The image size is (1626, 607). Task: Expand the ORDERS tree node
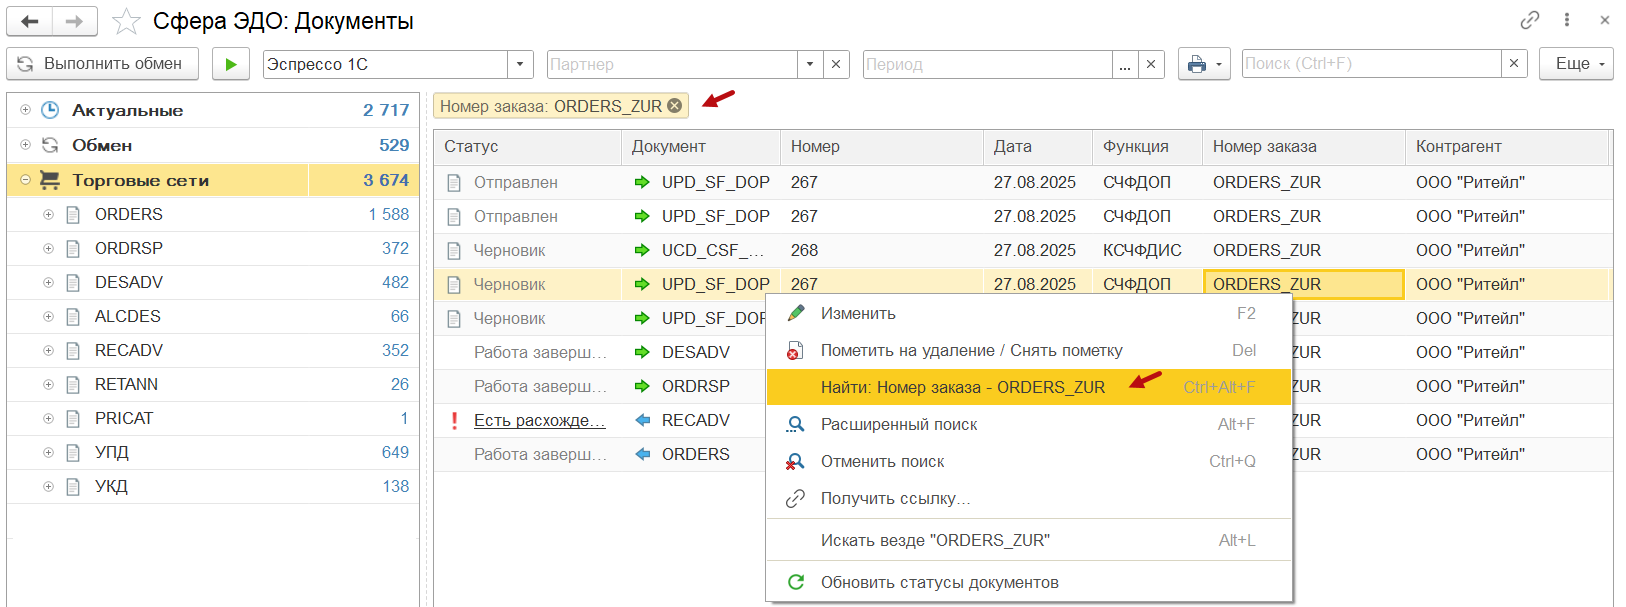tap(48, 214)
